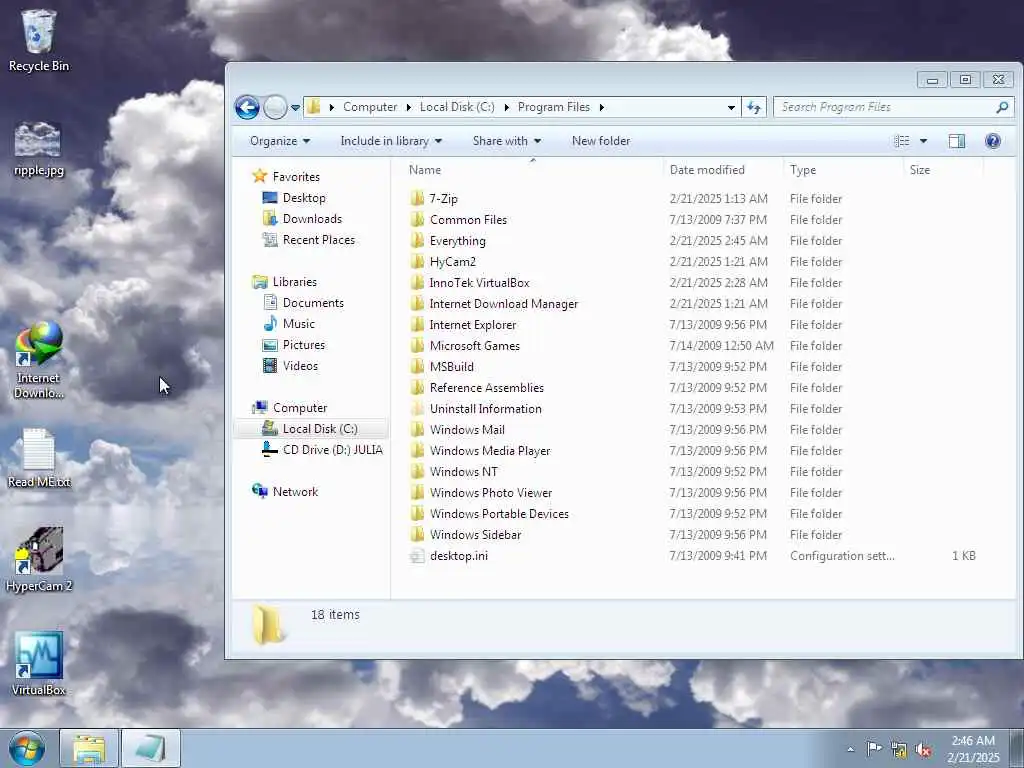Launch the HyperCam 2 desktop shortcut
Viewport: 1024px width, 768px height.
point(39,560)
